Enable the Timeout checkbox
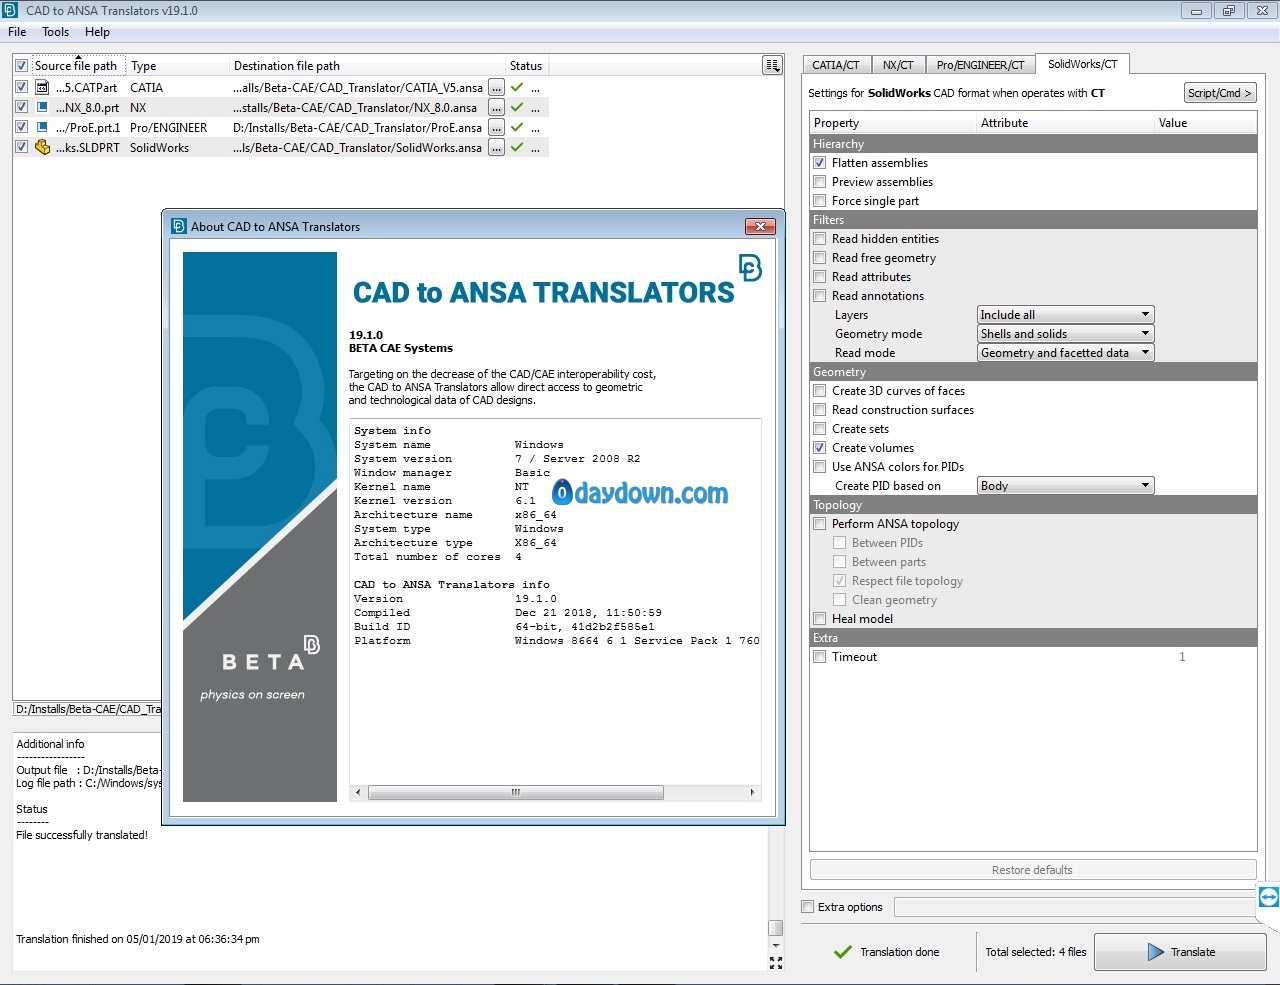 (820, 657)
